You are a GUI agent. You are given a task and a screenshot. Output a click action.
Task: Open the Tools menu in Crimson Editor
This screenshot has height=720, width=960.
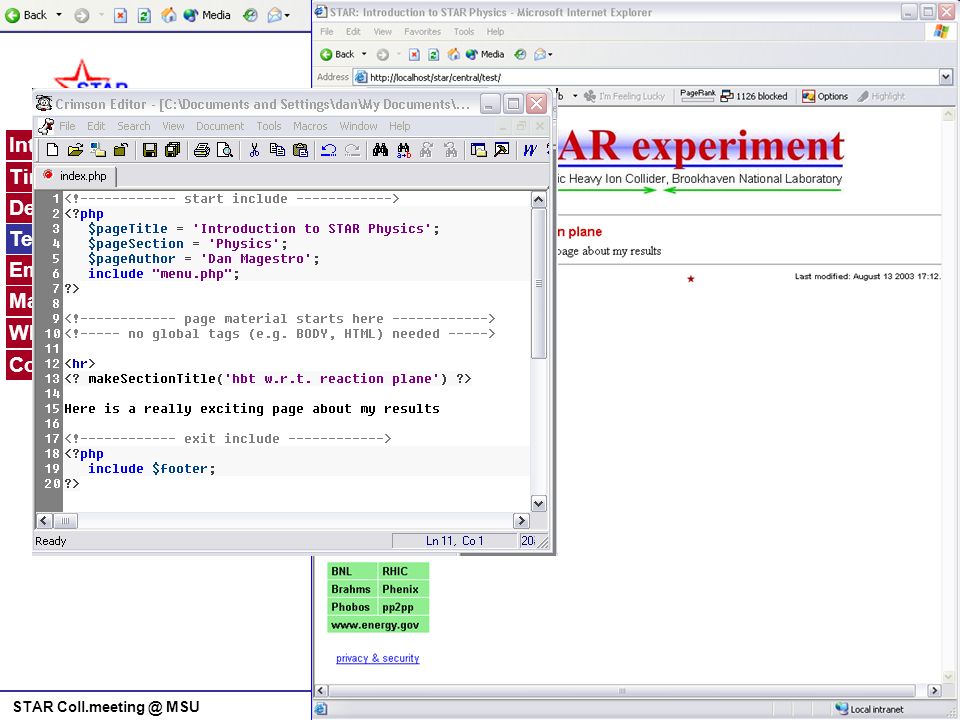click(269, 126)
